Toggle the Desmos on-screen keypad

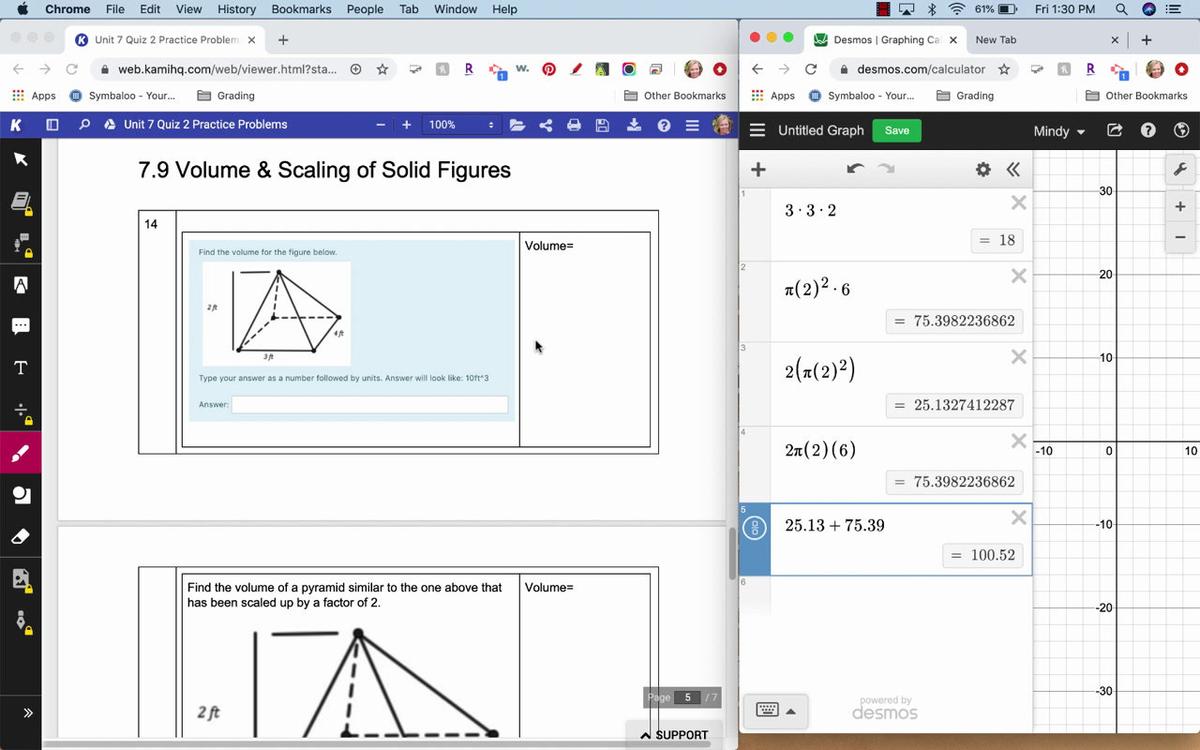coord(776,711)
